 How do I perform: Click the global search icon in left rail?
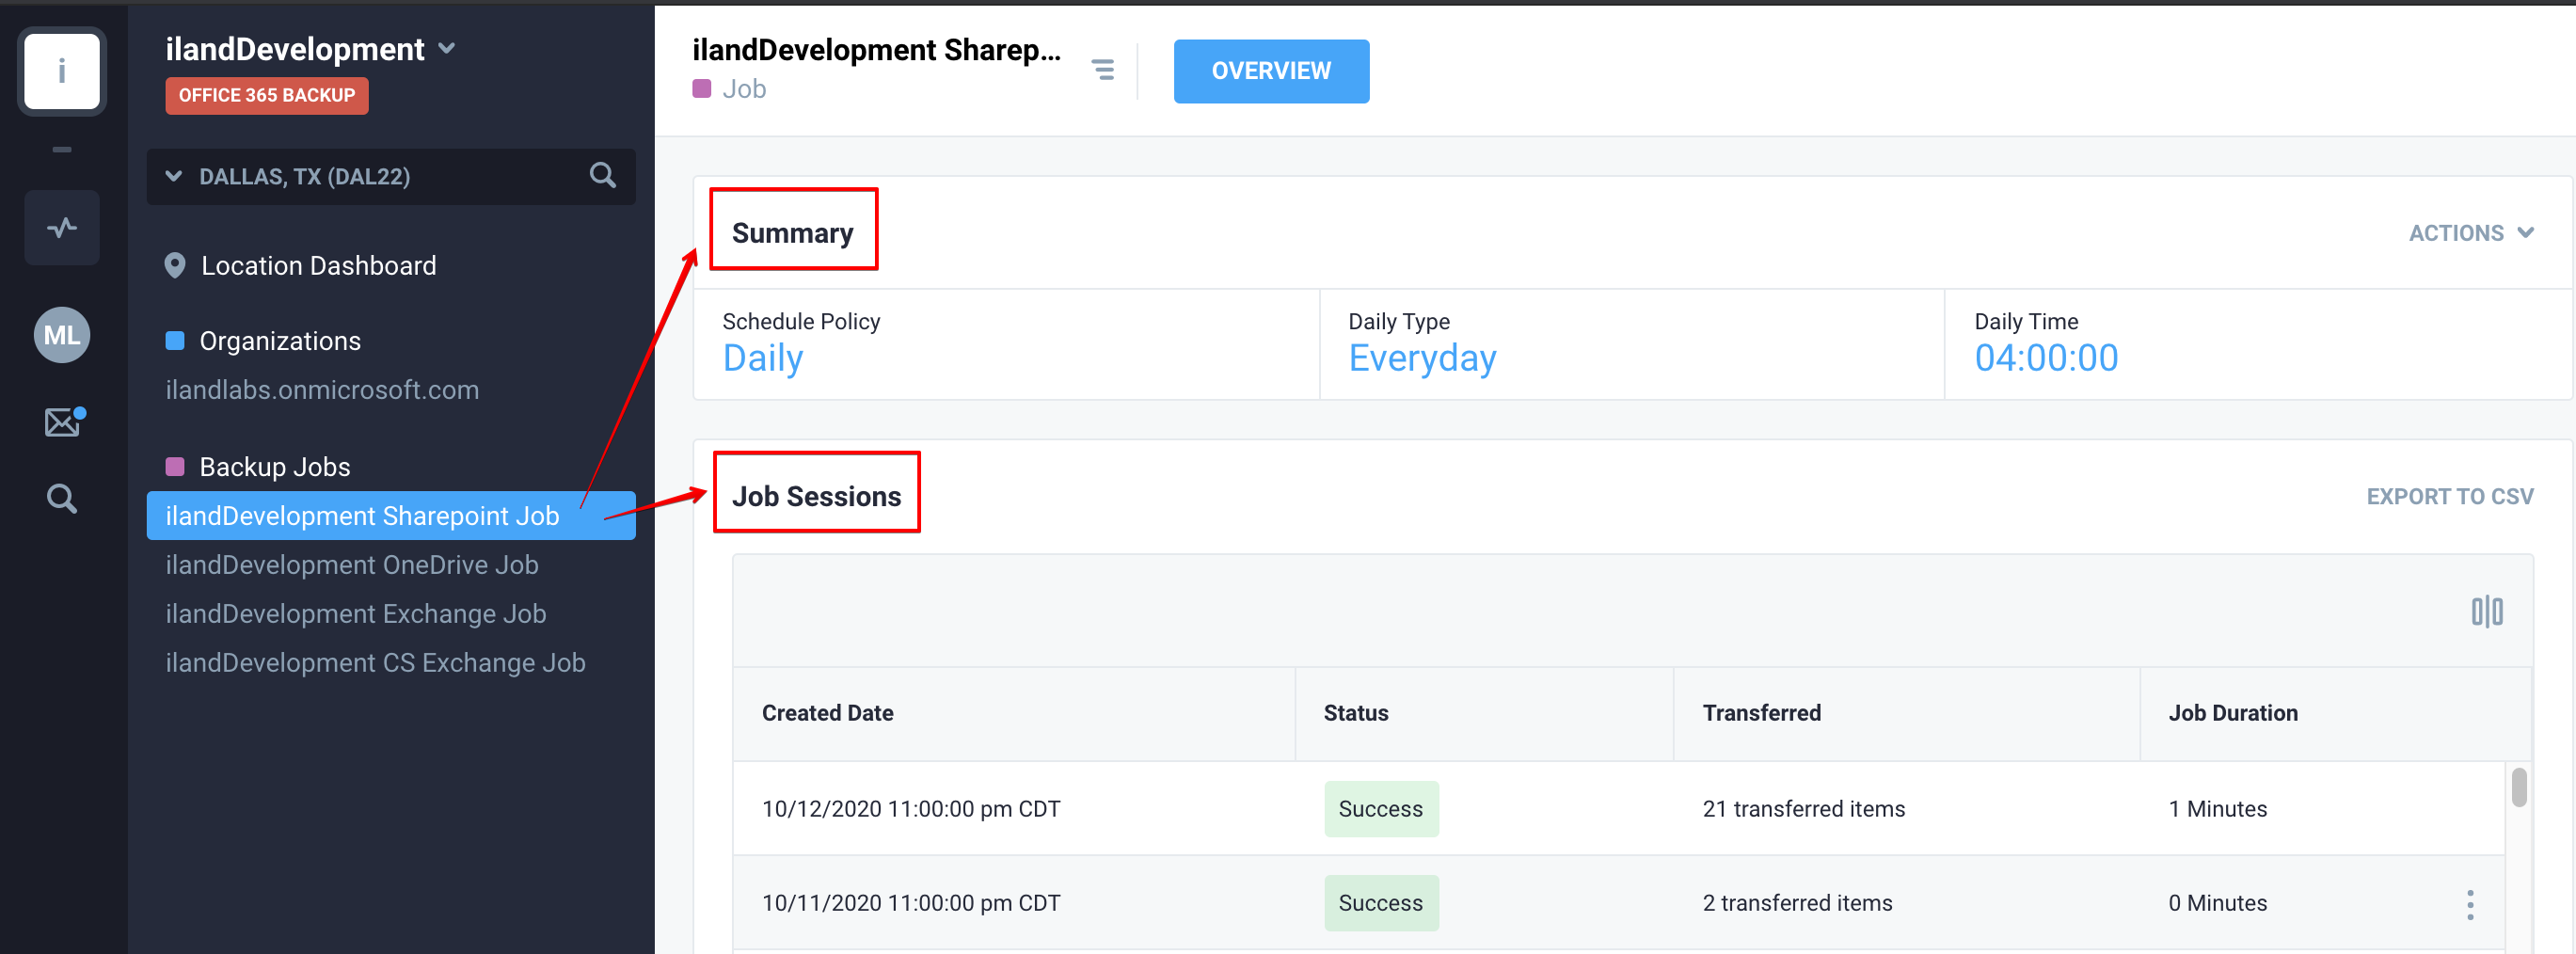pos(62,498)
